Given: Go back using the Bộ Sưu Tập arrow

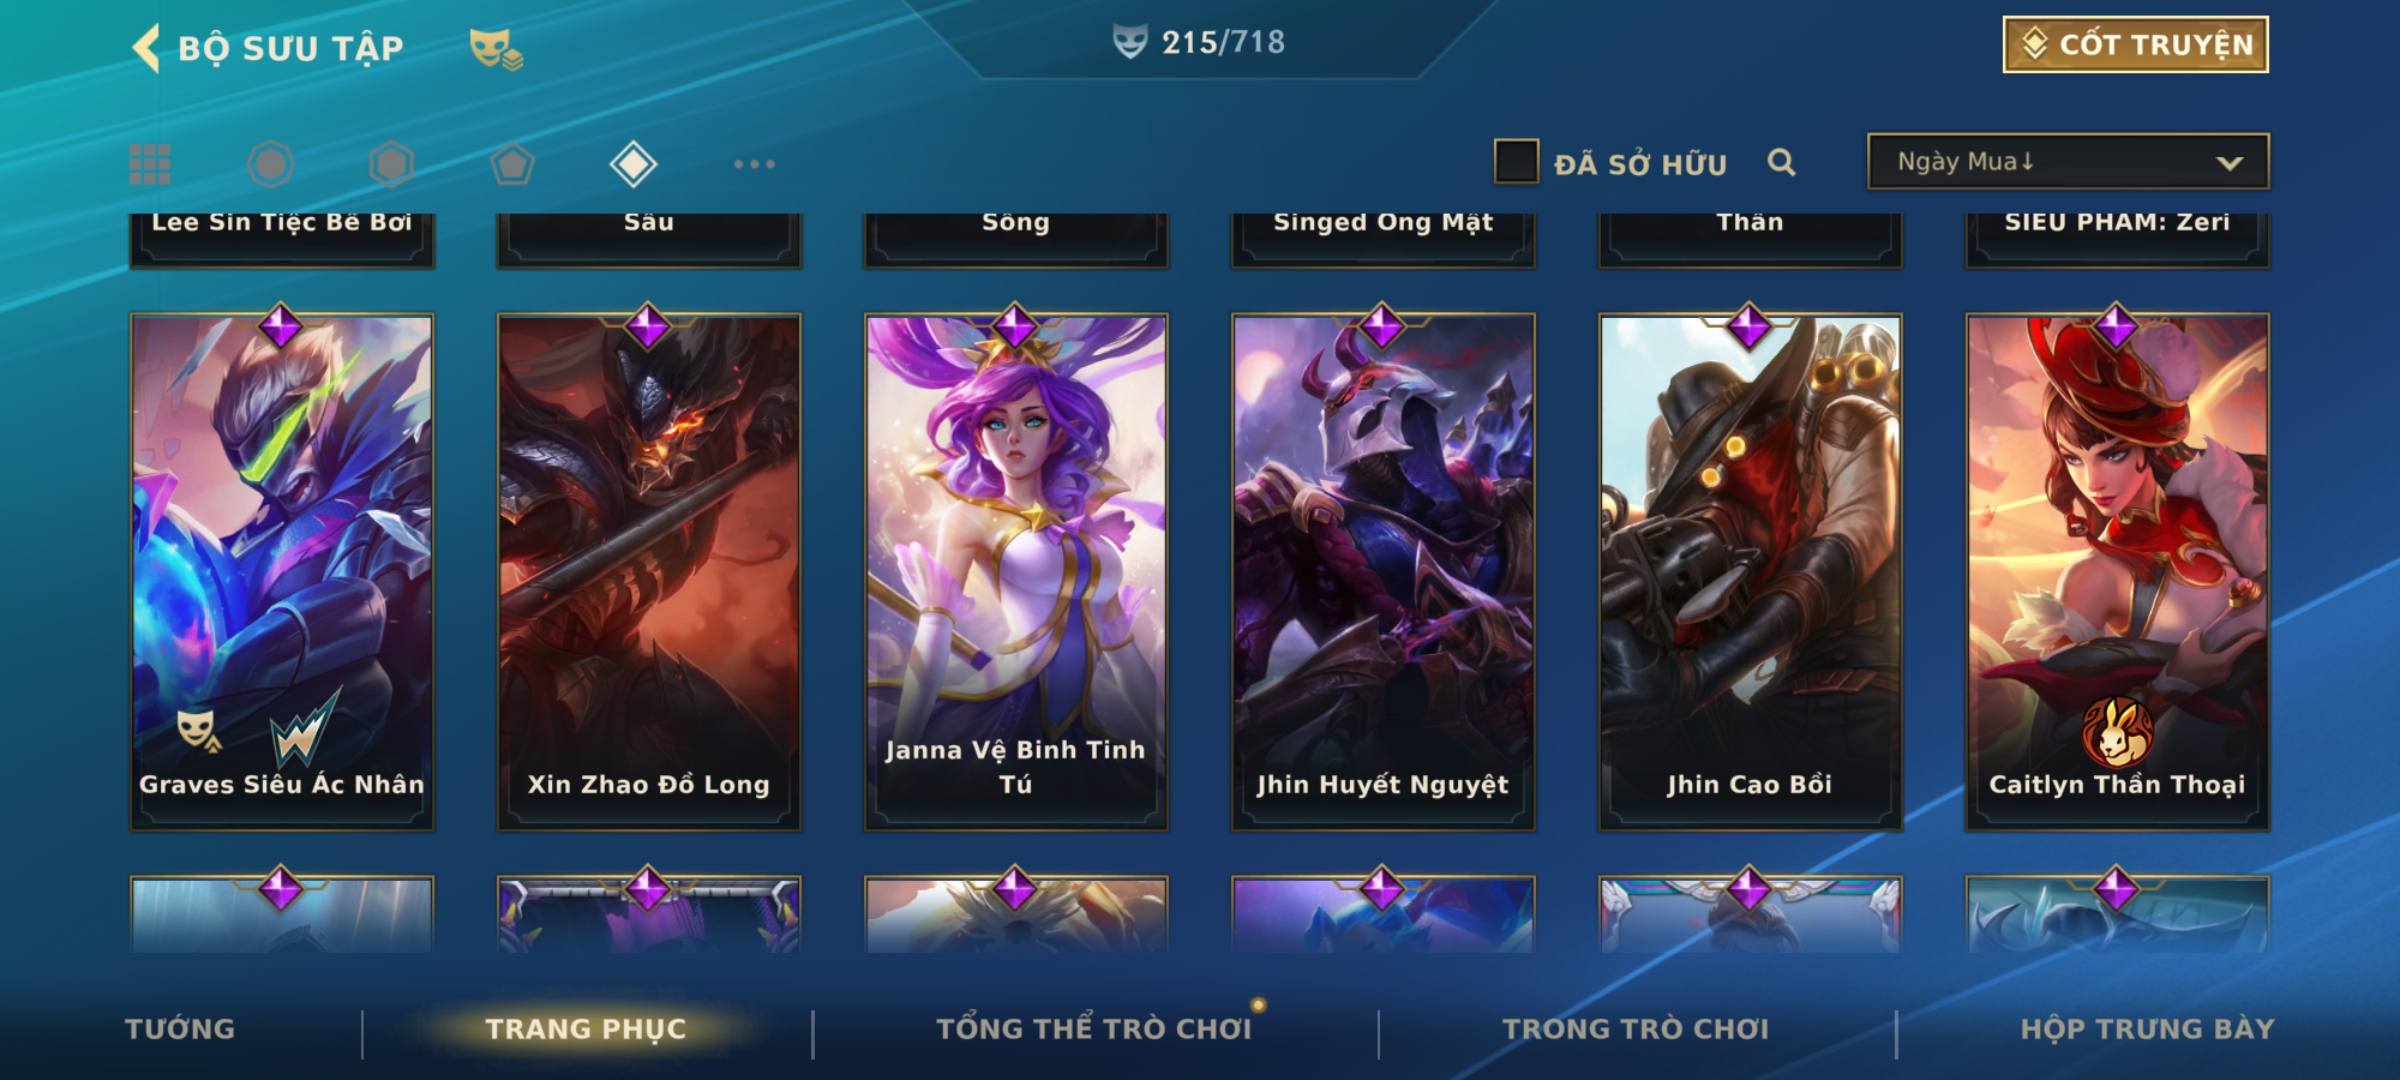Looking at the screenshot, I should click(x=146, y=48).
